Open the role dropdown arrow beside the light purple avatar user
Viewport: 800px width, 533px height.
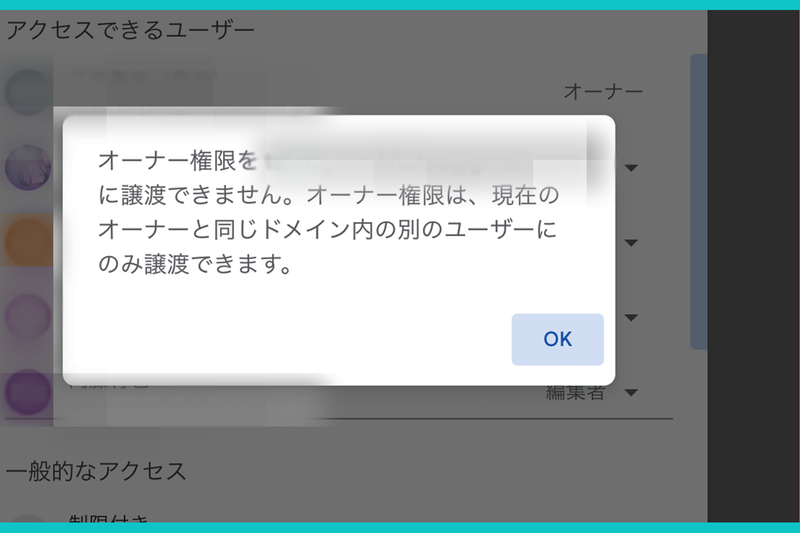point(631,318)
